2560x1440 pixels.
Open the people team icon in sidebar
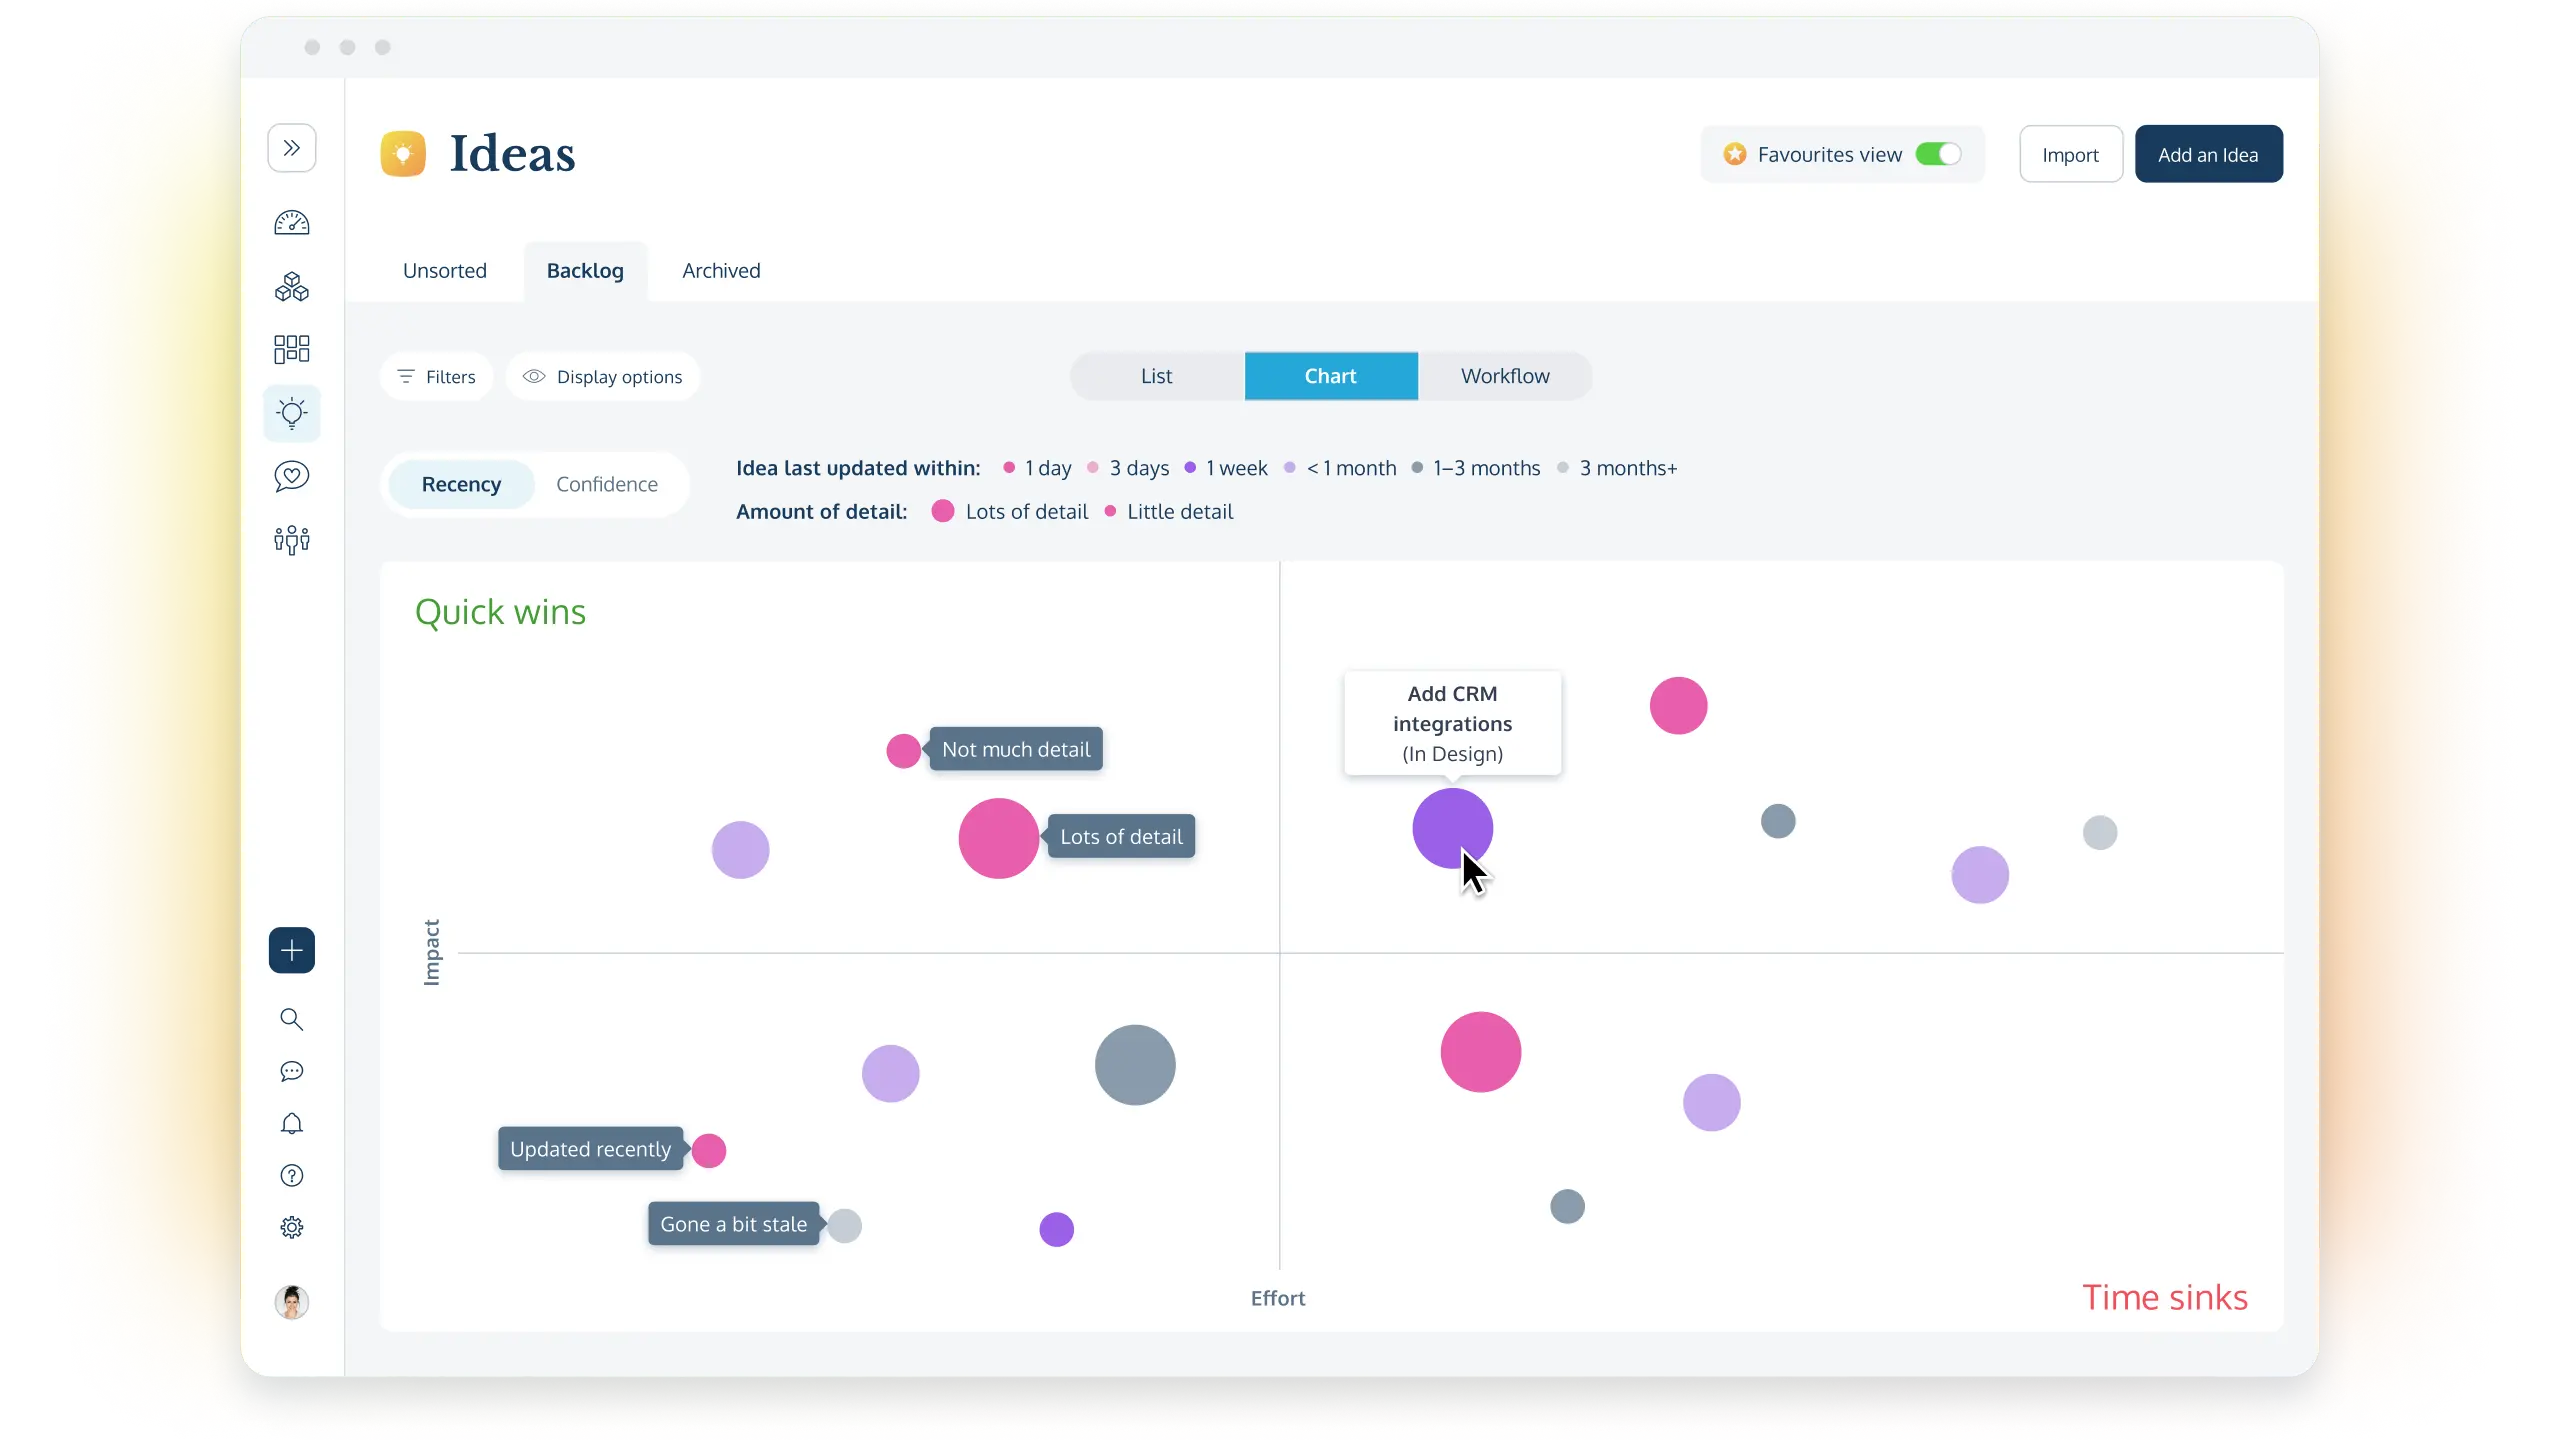(x=291, y=540)
